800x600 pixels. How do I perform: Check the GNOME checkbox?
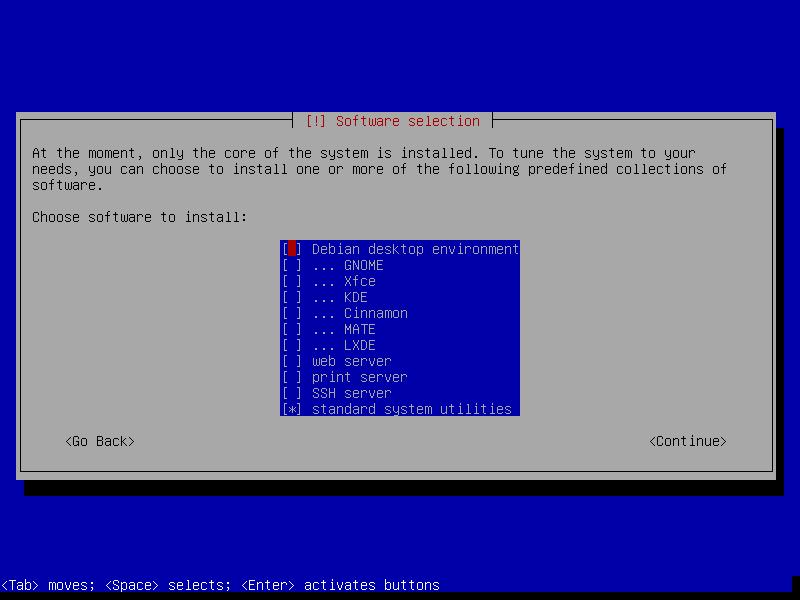pyautogui.click(x=292, y=265)
